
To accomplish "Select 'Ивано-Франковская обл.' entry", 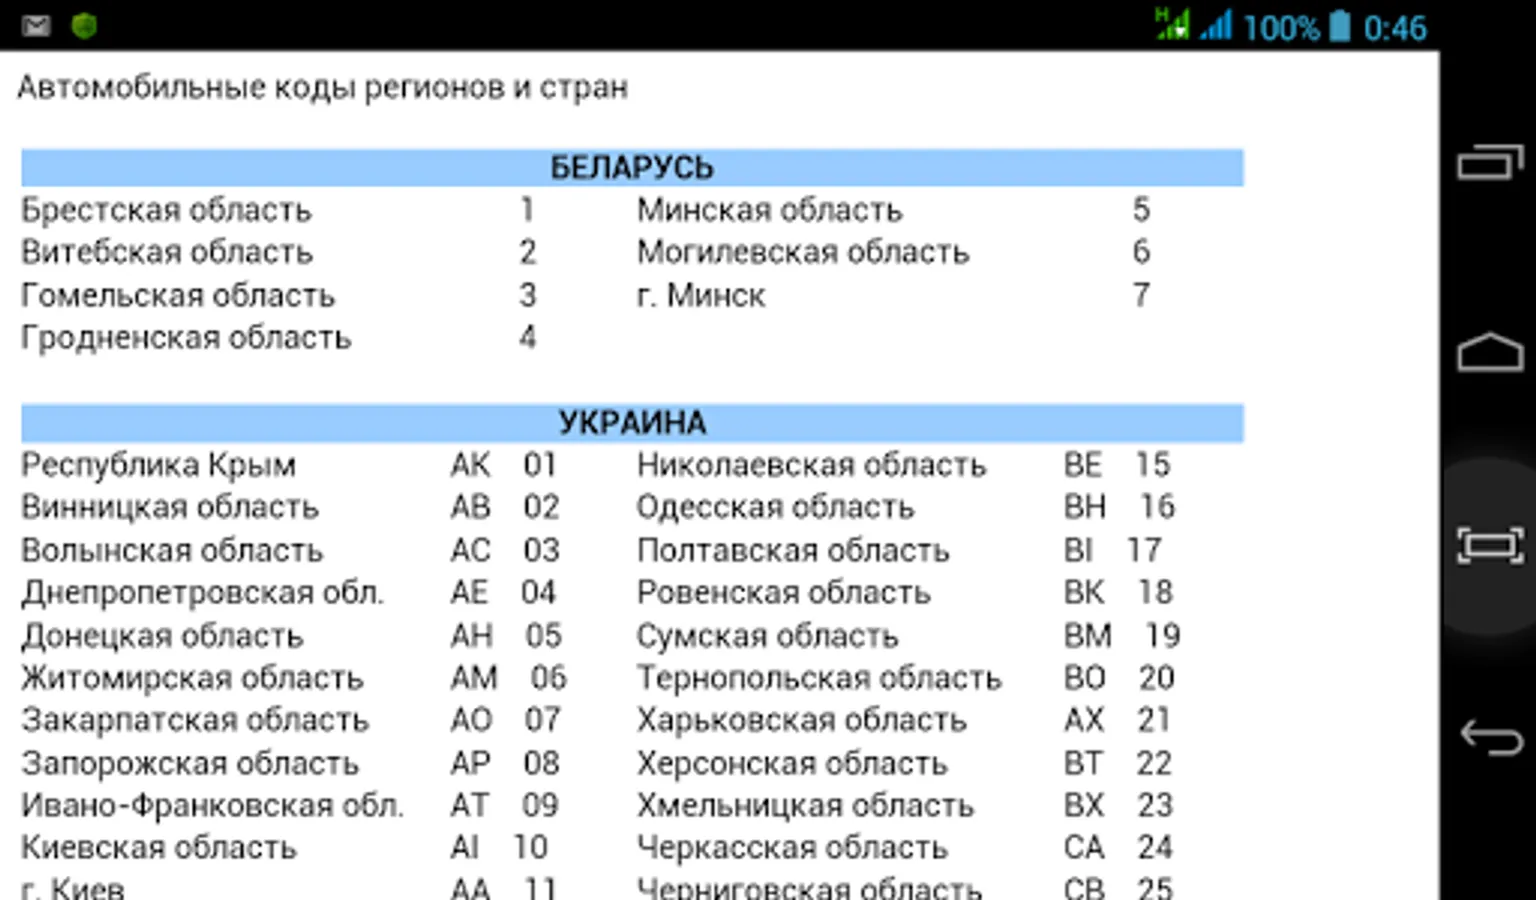I will 212,805.
